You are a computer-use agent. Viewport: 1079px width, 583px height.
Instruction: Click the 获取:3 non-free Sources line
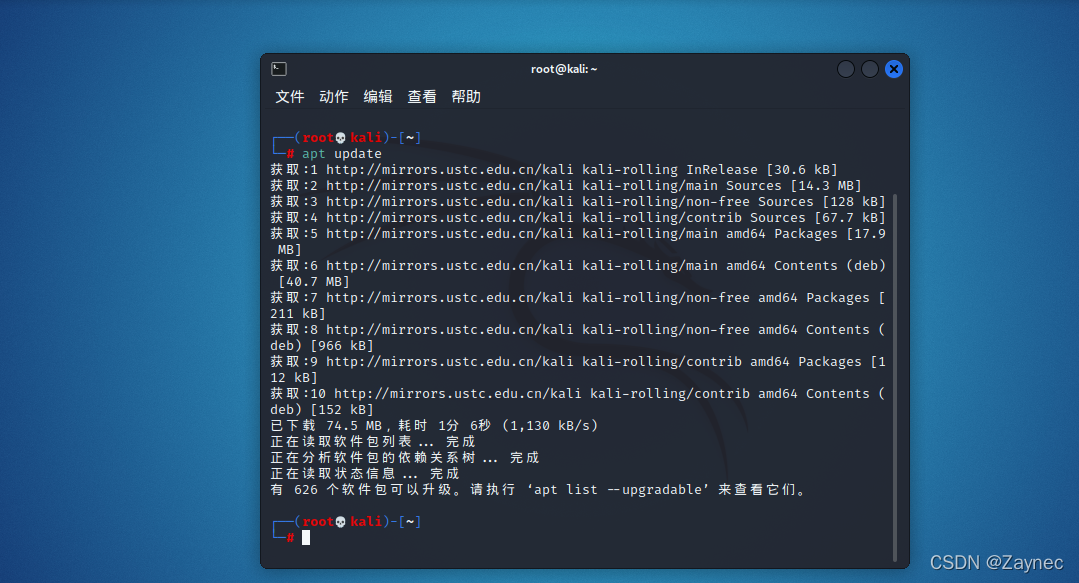[x=578, y=202]
